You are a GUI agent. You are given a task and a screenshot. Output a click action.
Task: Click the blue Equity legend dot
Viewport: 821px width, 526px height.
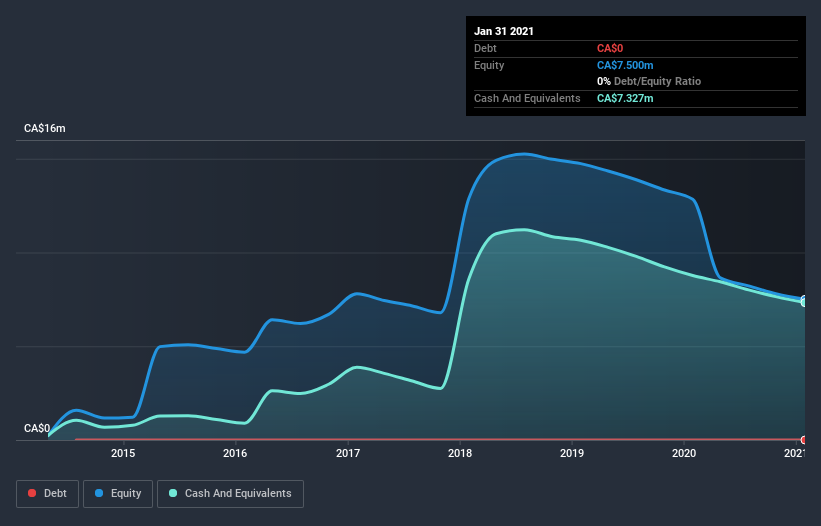99,493
